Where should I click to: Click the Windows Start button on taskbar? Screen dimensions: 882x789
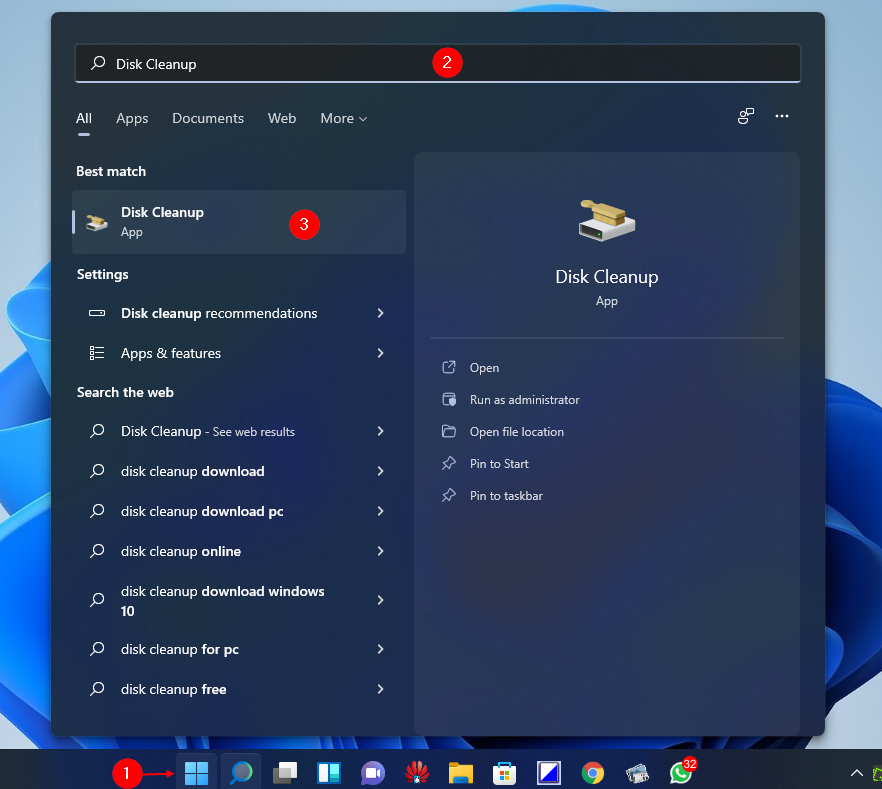[197, 773]
